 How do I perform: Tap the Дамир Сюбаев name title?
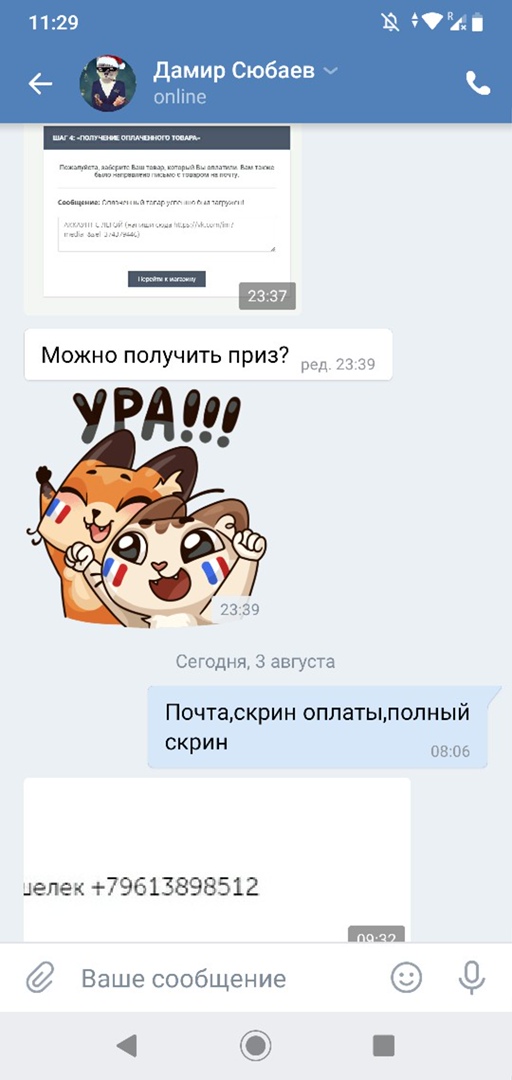[x=235, y=70]
